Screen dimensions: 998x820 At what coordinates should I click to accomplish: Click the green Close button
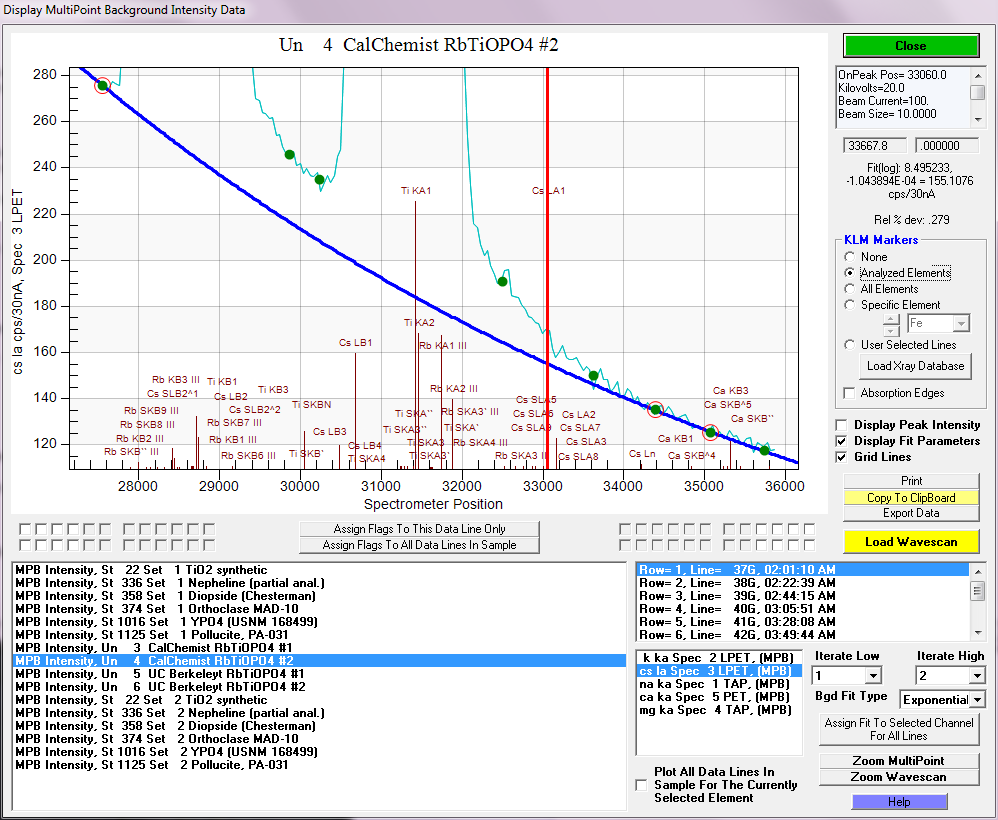click(x=910, y=46)
